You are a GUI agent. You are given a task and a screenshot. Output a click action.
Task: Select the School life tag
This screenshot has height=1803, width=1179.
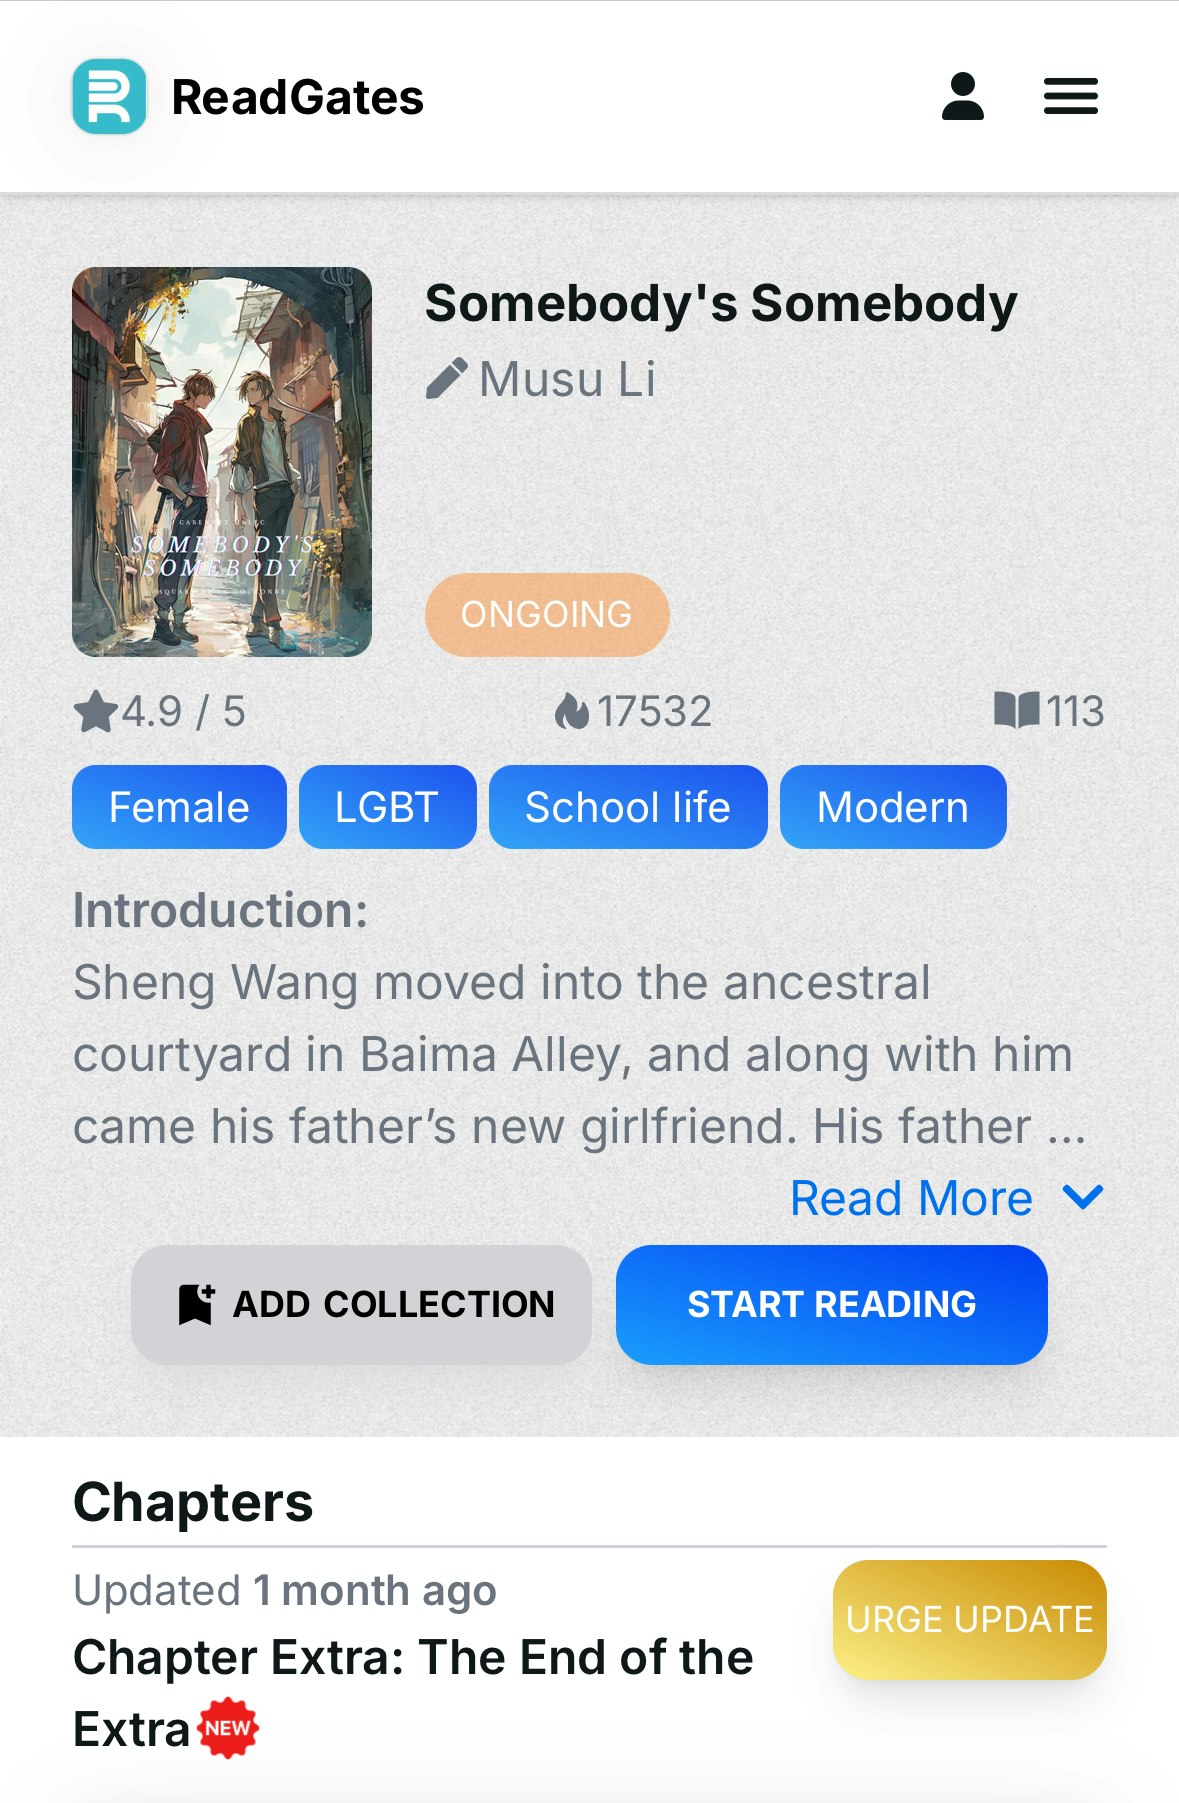click(628, 807)
